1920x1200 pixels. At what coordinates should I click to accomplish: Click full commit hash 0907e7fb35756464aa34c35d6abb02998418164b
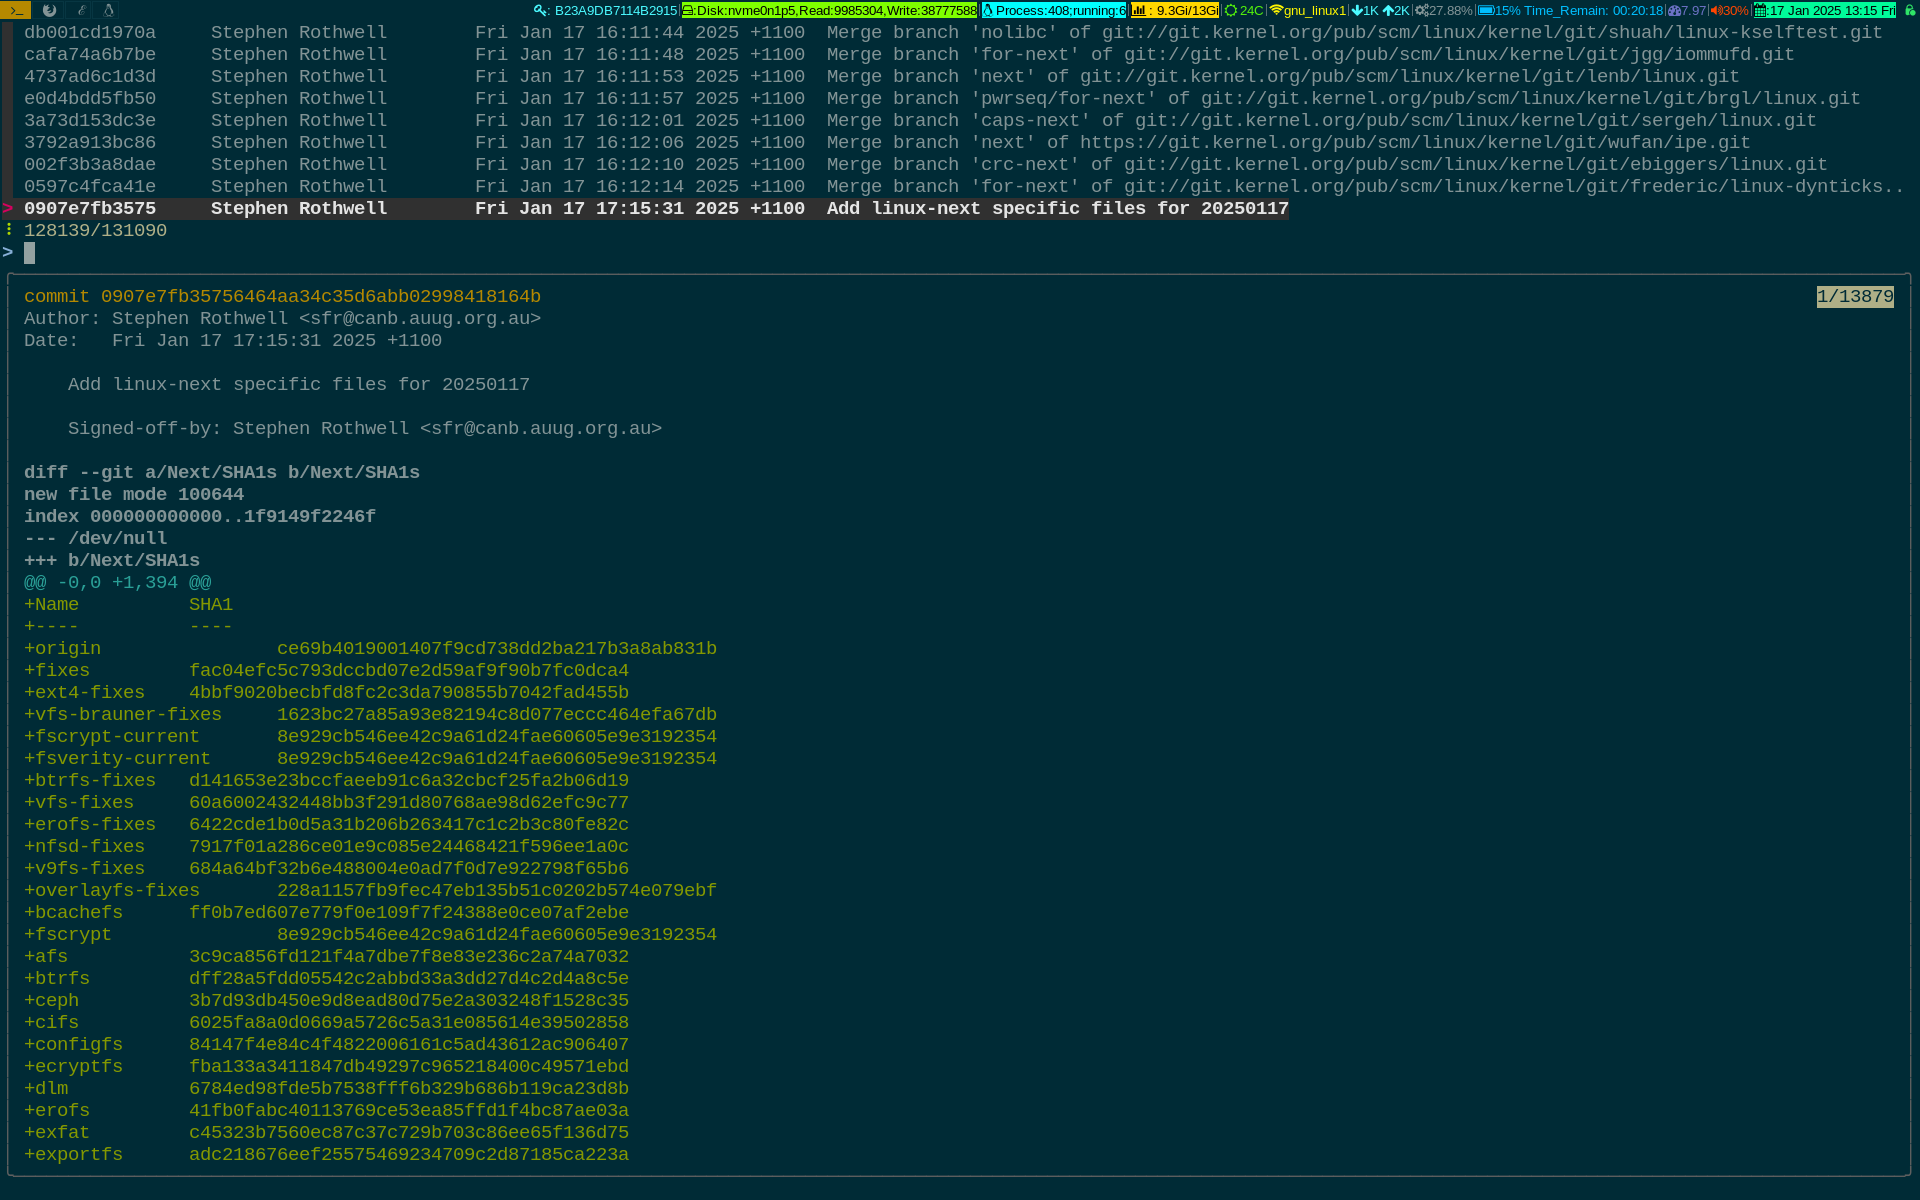(x=321, y=296)
